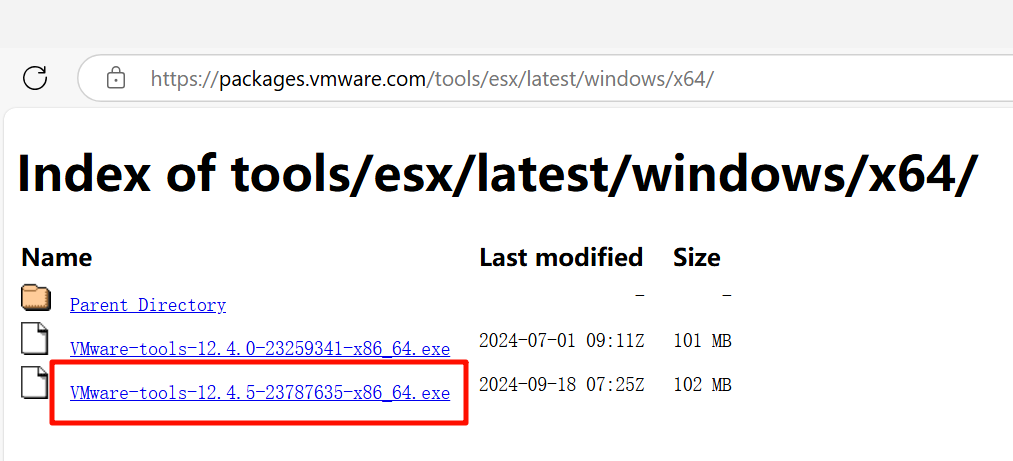Image resolution: width=1013 pixels, height=461 pixels.
Task: Click the browser reload page icon
Action: pyautogui.click(x=35, y=78)
